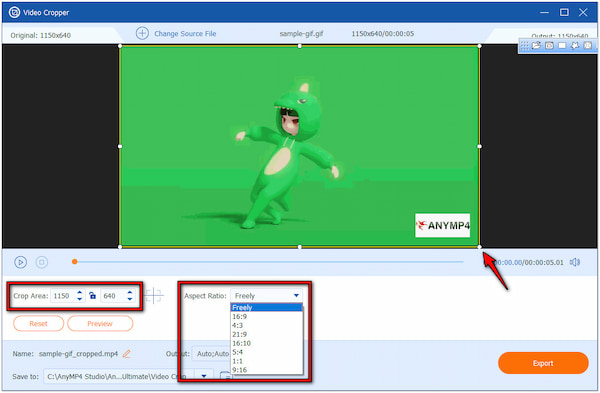Click the bottom-right crop handle
This screenshot has width=600, height=393.
pyautogui.click(x=479, y=247)
